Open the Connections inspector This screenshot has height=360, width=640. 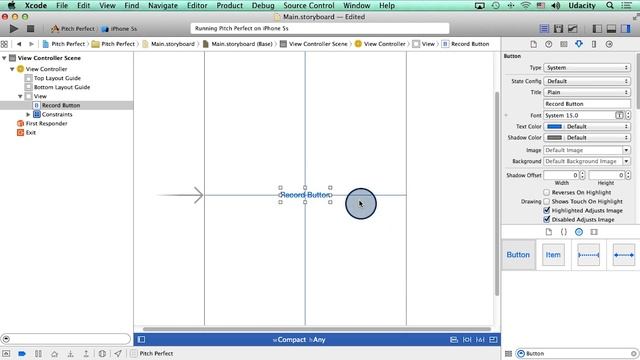tap(609, 44)
